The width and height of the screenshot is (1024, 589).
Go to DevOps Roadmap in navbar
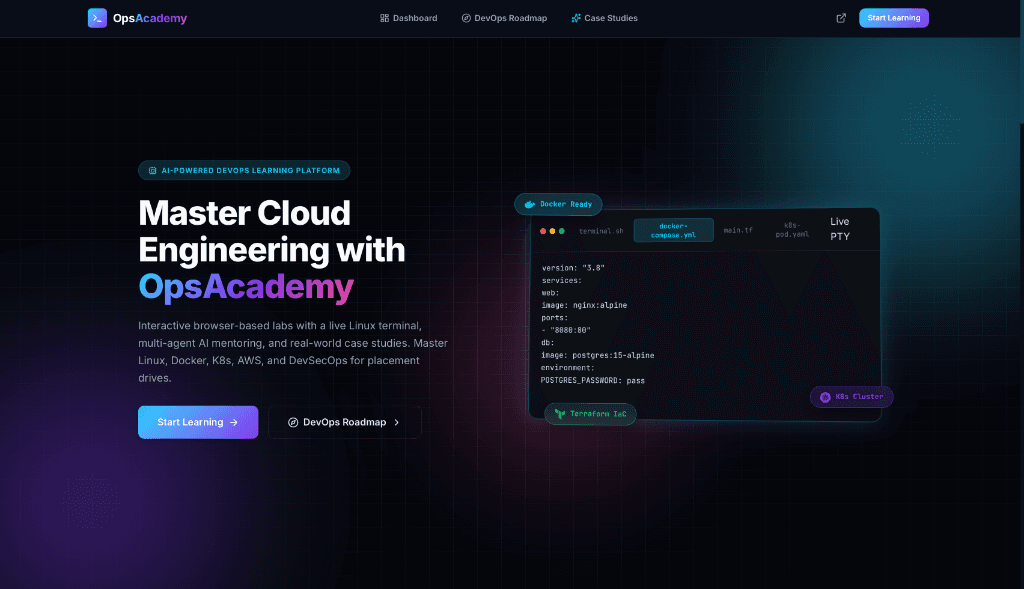[504, 18]
